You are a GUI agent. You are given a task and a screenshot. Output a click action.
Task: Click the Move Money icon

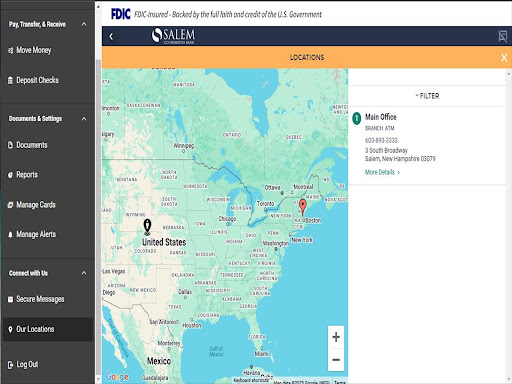10,50
